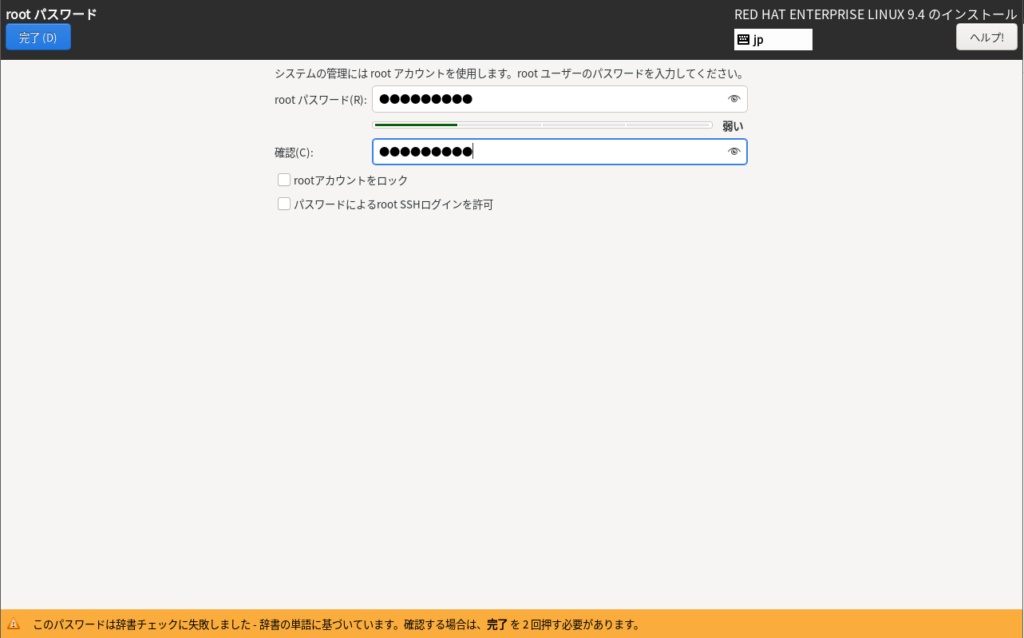This screenshot has width=1024, height=638.
Task: Select the jp keyboard layout text
Action: pos(759,40)
